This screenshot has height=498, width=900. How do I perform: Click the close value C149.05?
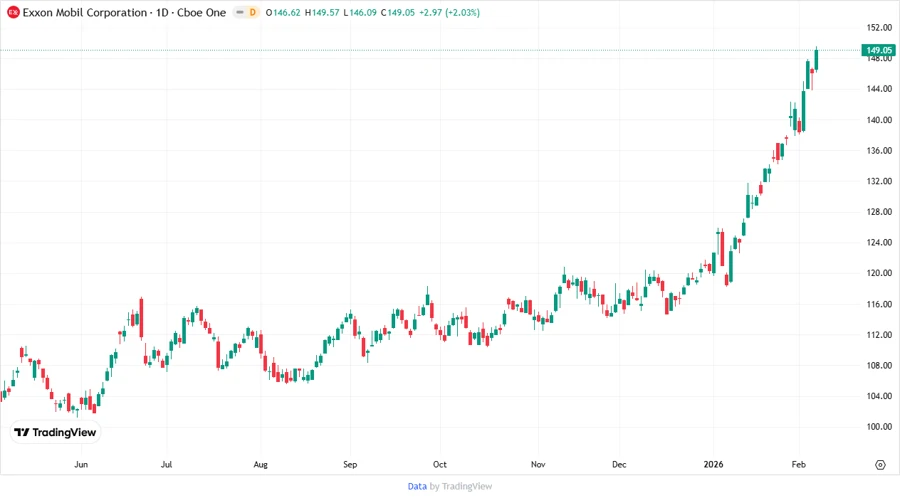[x=398, y=13]
